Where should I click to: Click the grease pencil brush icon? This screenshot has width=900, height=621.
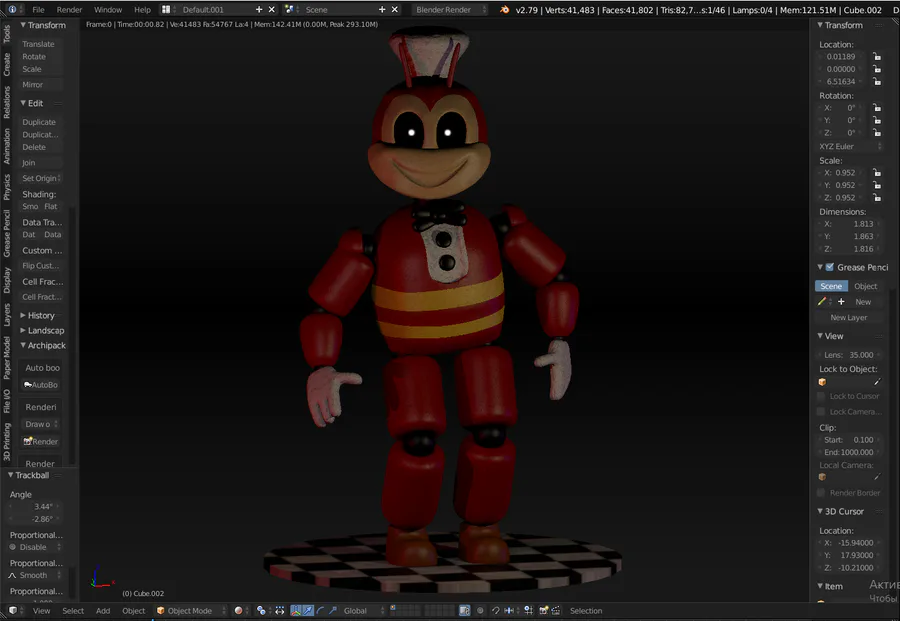point(822,301)
